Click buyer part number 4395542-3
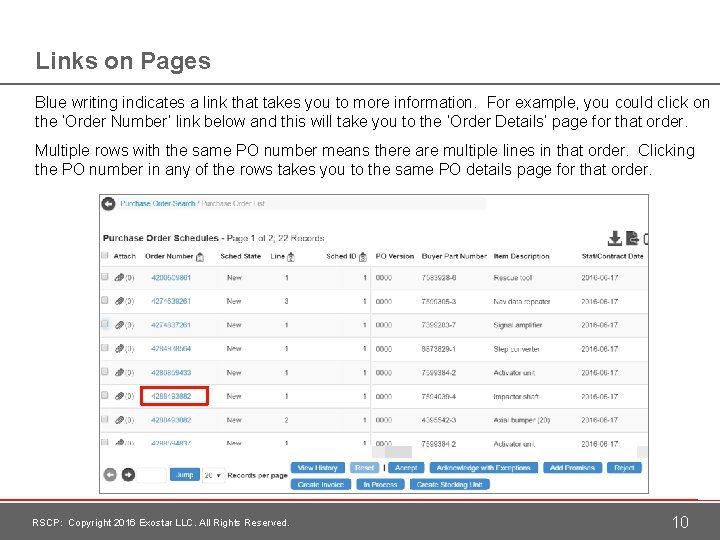This screenshot has height=540, width=720. (x=439, y=420)
